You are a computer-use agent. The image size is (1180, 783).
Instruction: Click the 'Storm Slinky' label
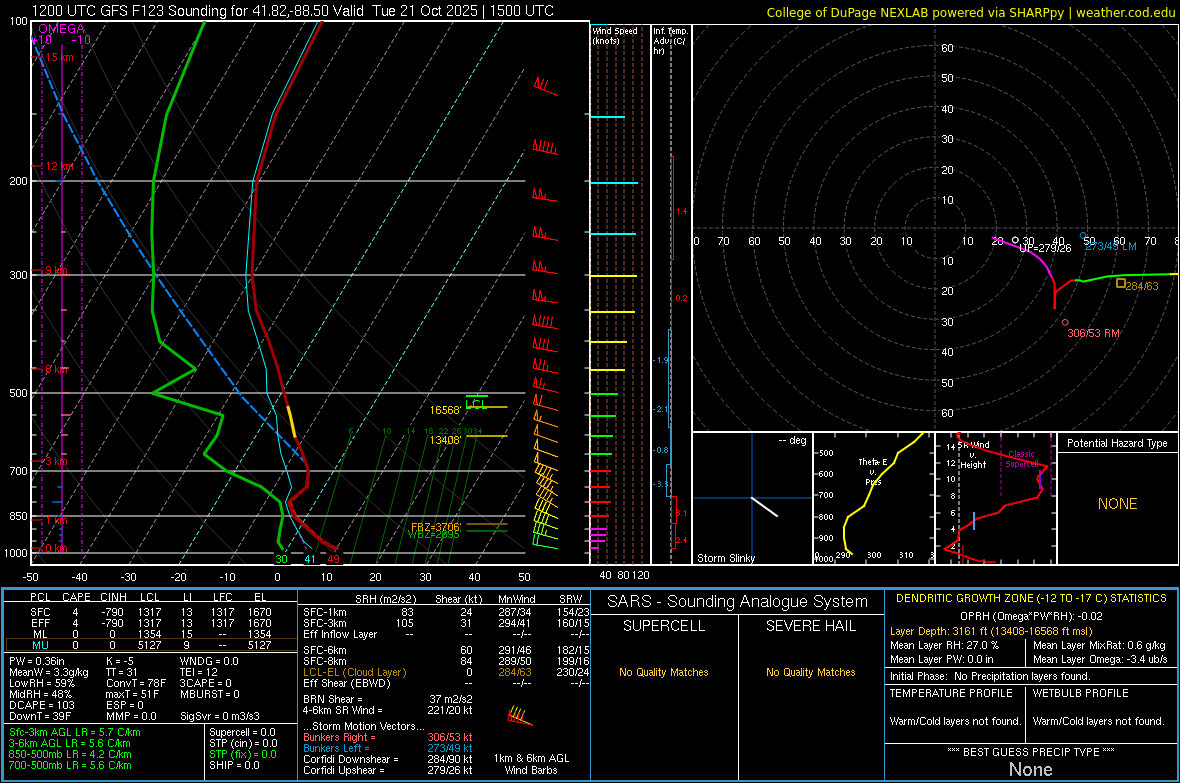(x=725, y=558)
